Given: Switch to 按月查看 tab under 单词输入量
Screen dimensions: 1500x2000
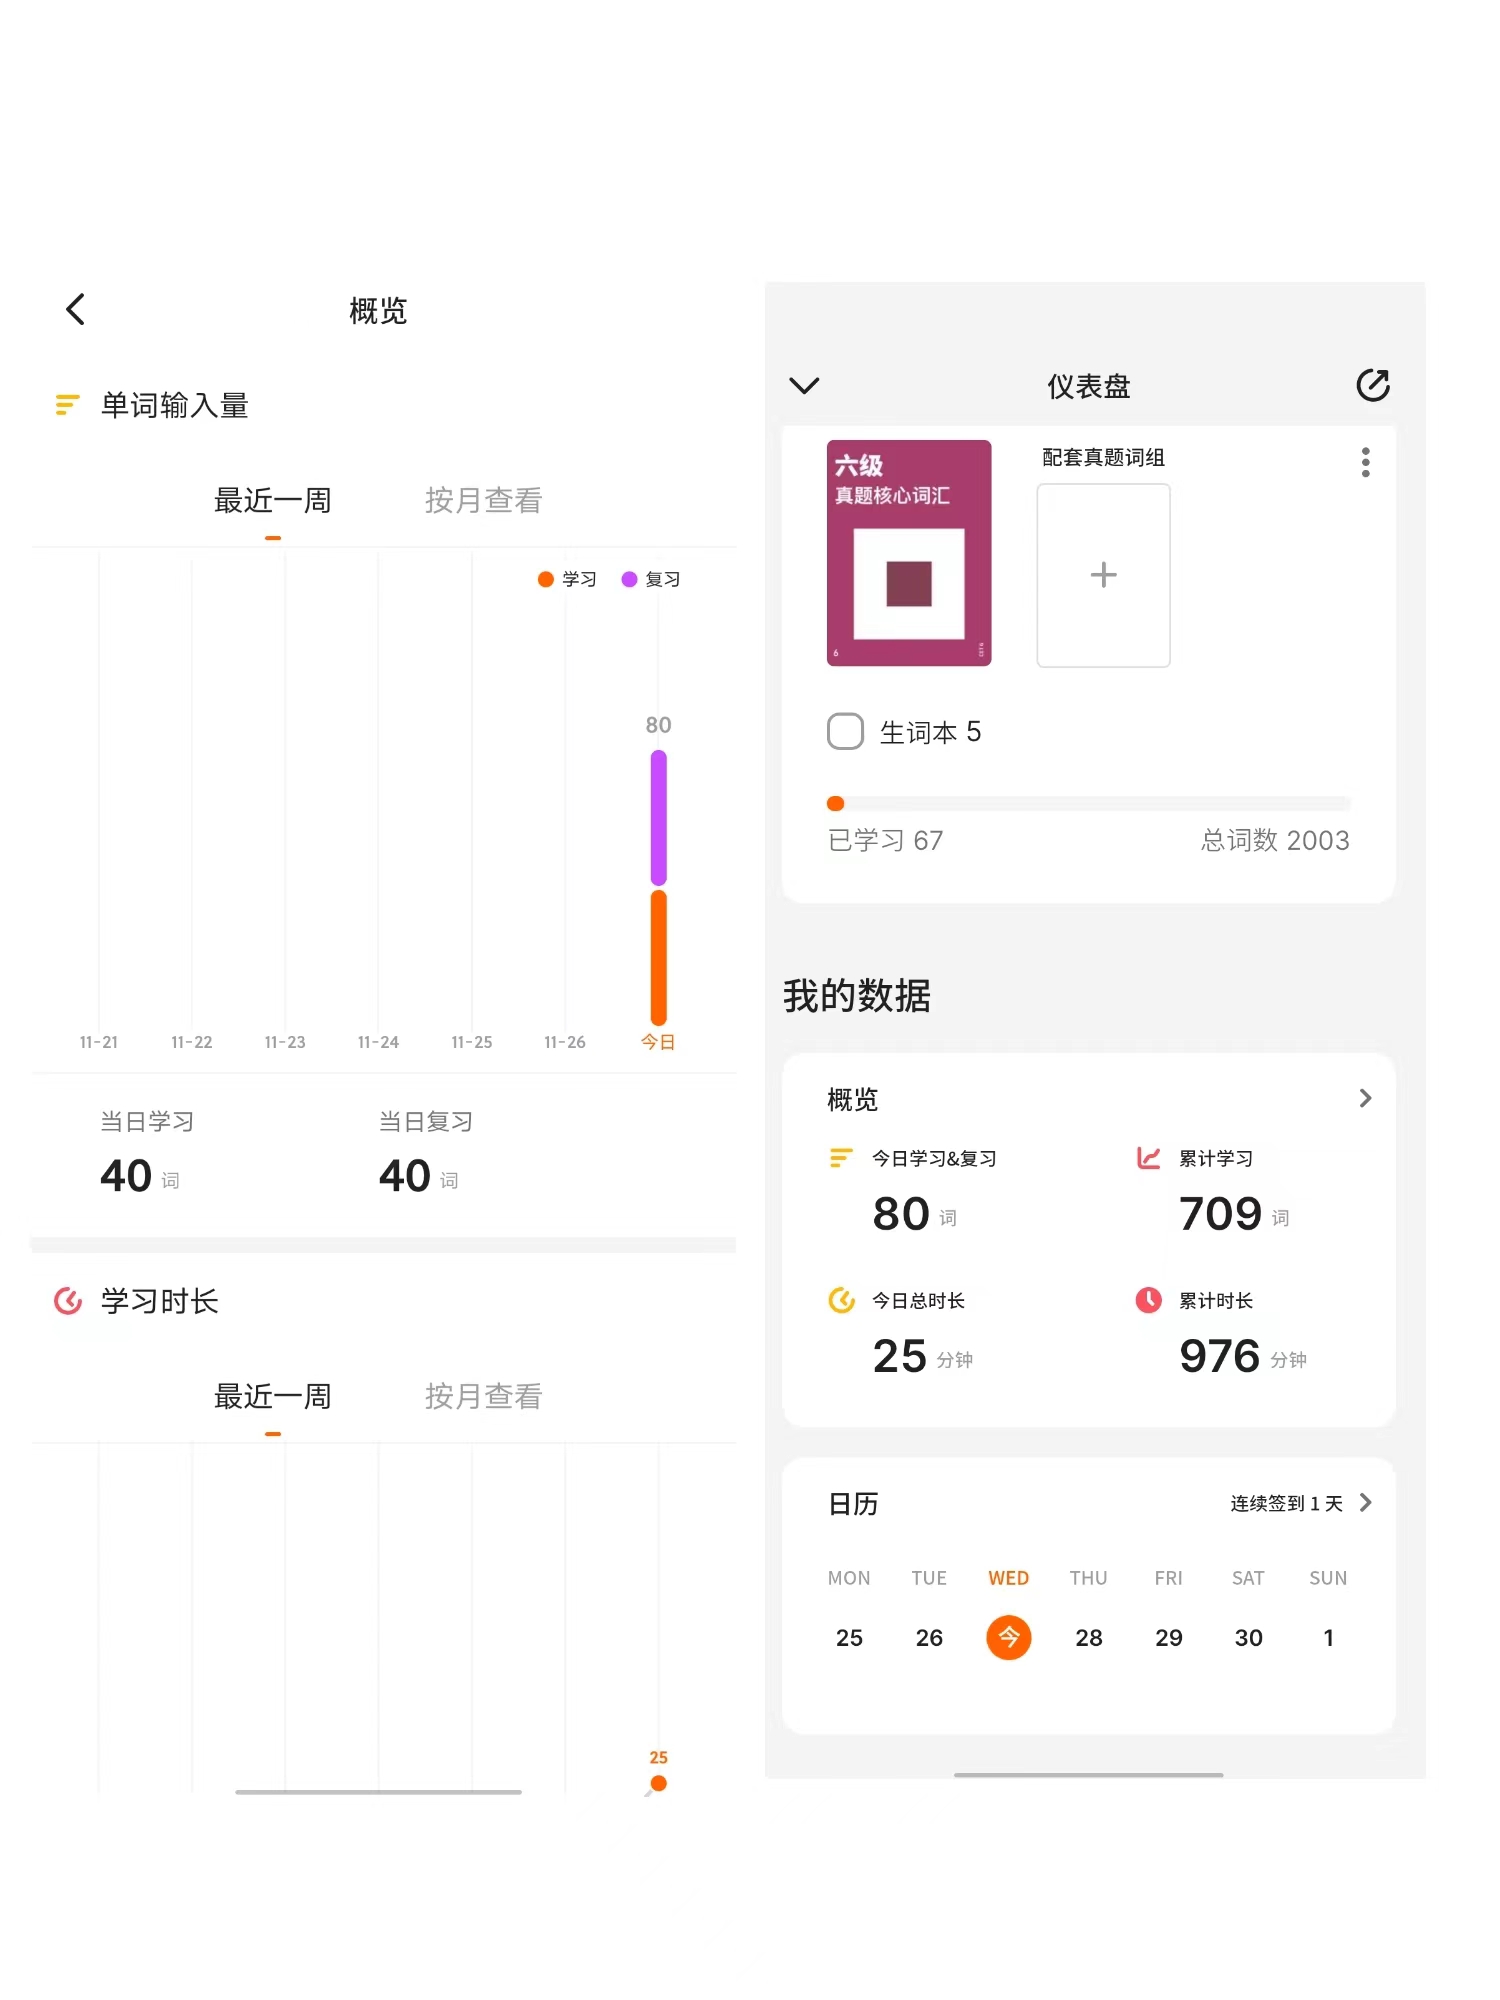Looking at the screenshot, I should pos(483,500).
